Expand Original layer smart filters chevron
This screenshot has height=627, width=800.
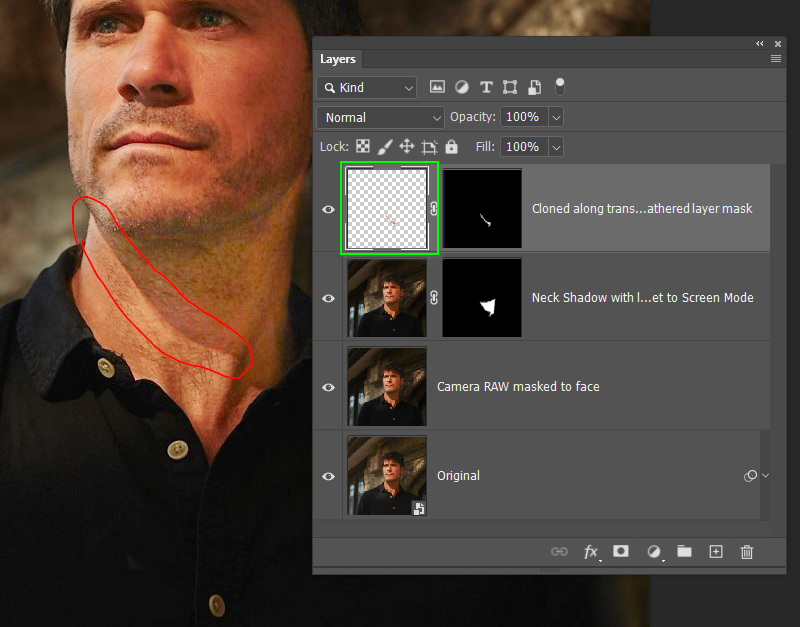click(765, 475)
